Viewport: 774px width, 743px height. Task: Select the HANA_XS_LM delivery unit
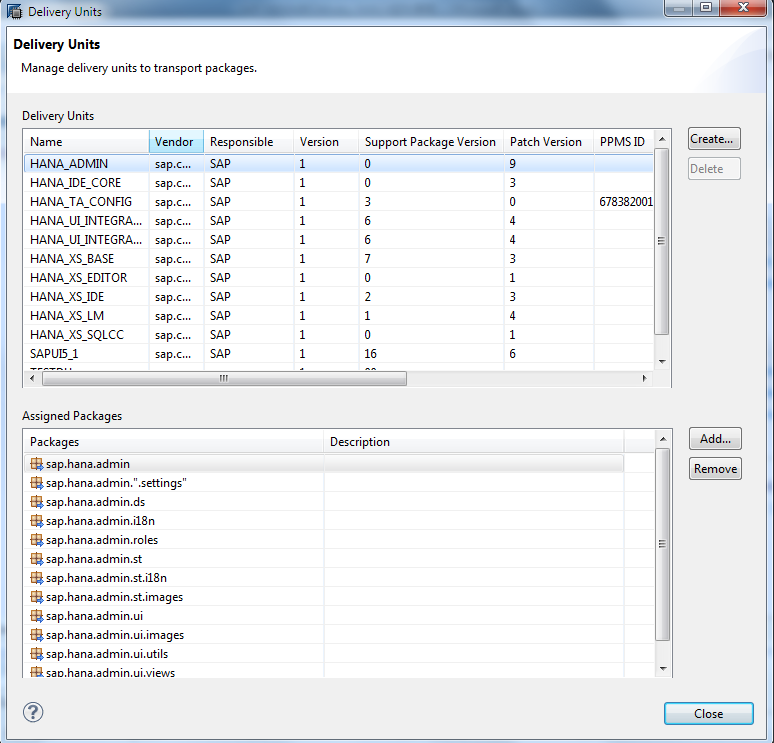click(339, 316)
